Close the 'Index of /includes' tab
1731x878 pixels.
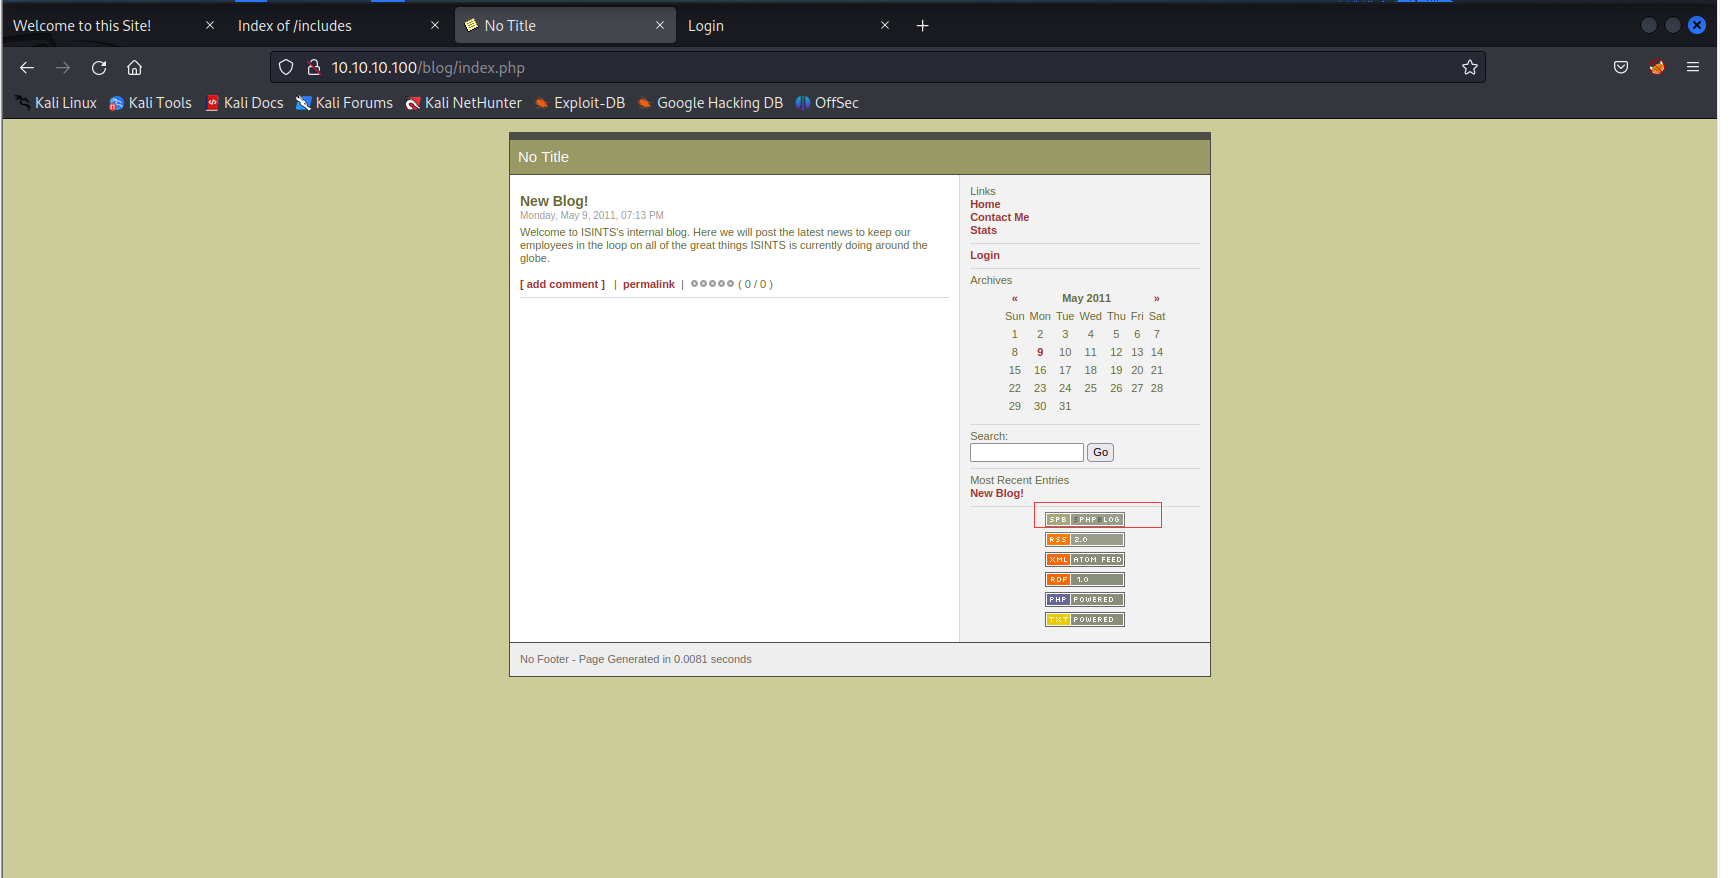tap(435, 26)
